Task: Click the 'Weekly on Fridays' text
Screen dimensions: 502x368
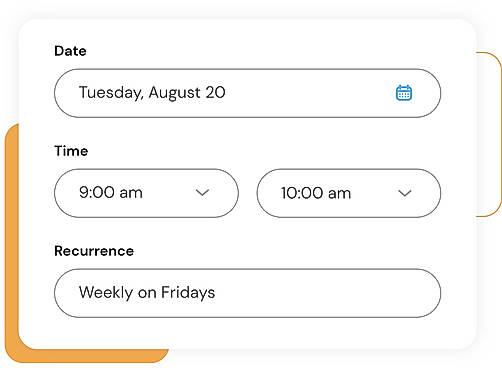Action: (147, 293)
